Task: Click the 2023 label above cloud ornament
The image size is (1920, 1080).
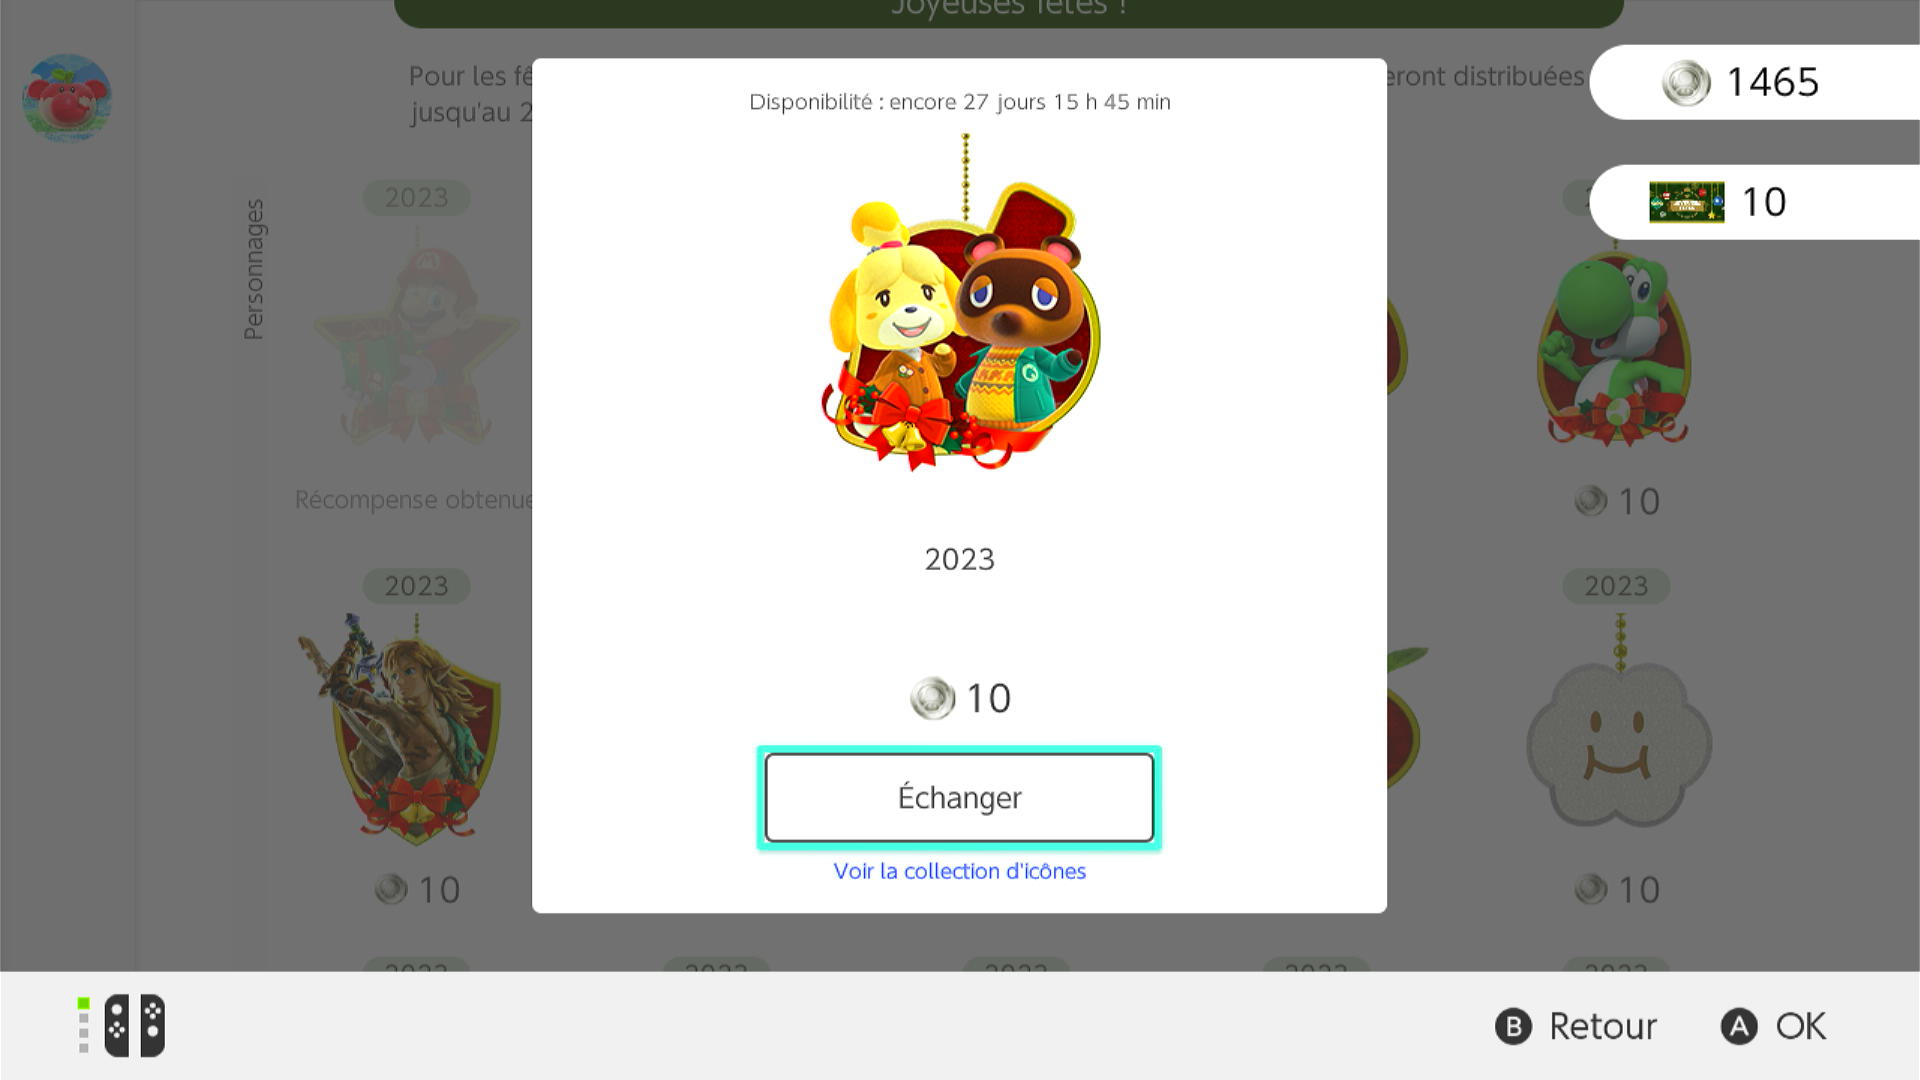Action: coord(1616,586)
